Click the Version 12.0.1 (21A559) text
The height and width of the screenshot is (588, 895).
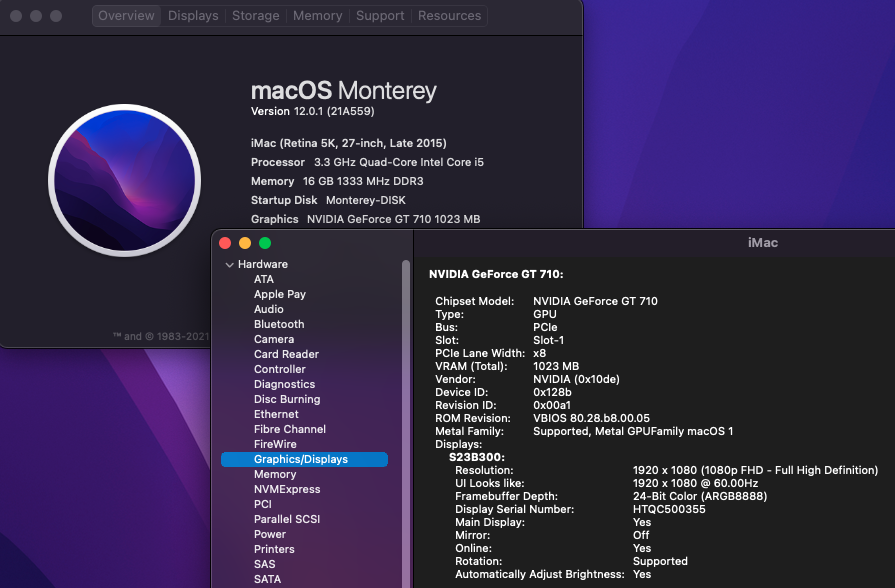[x=312, y=111]
